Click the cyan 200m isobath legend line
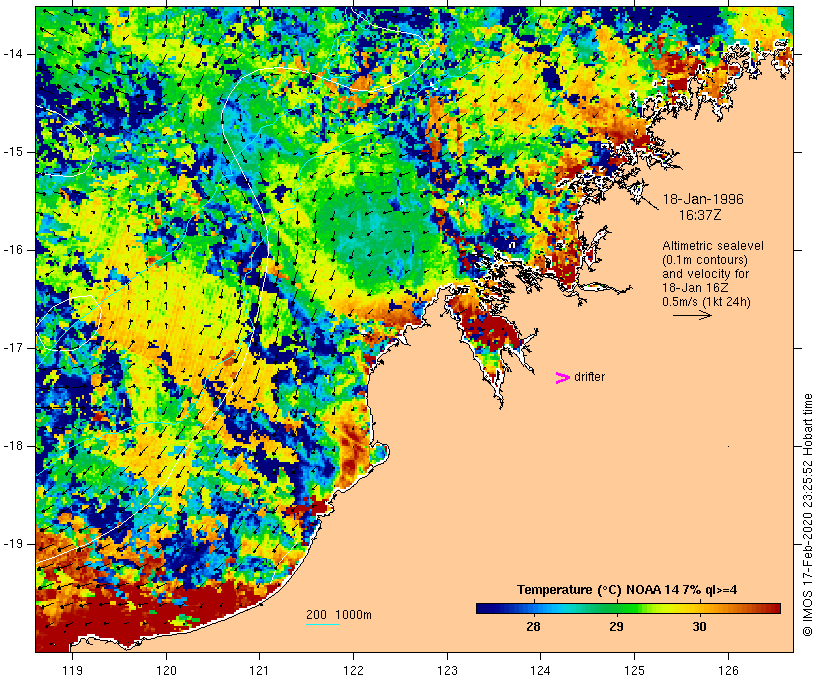The width and height of the screenshot is (820, 680). (x=323, y=624)
